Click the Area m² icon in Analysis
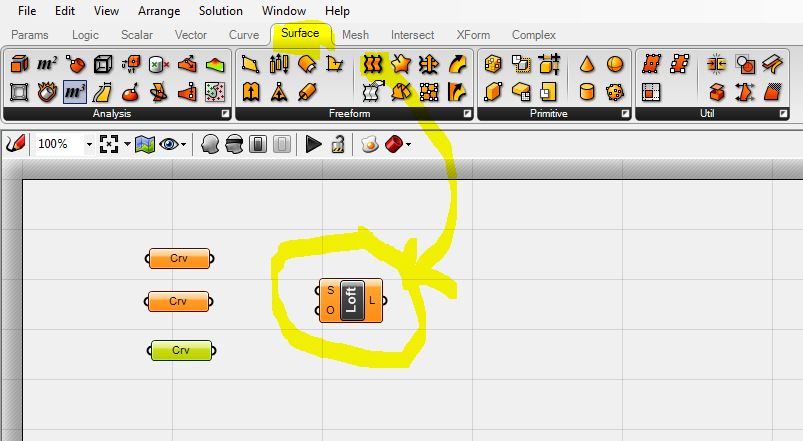This screenshot has width=803, height=441. (47, 64)
